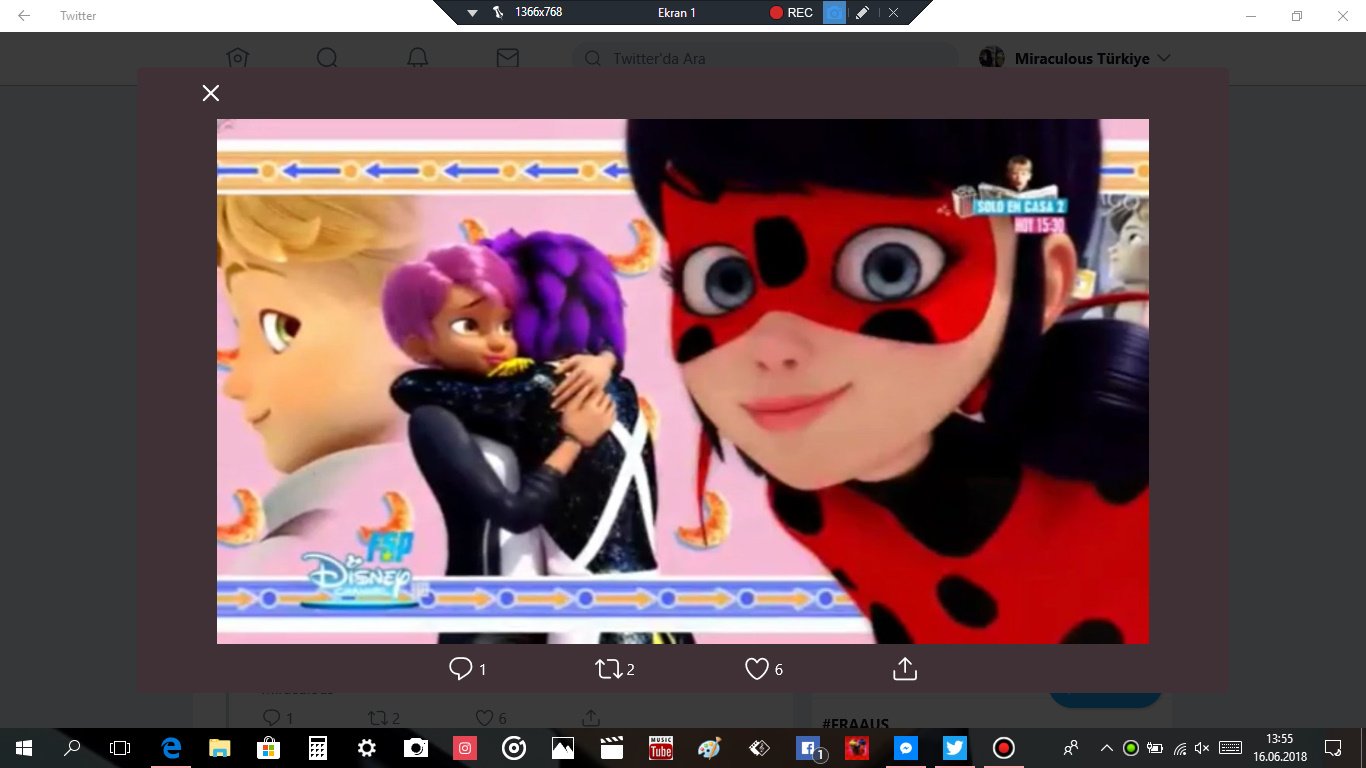Switch to Twitter taskbar icon

coord(955,748)
